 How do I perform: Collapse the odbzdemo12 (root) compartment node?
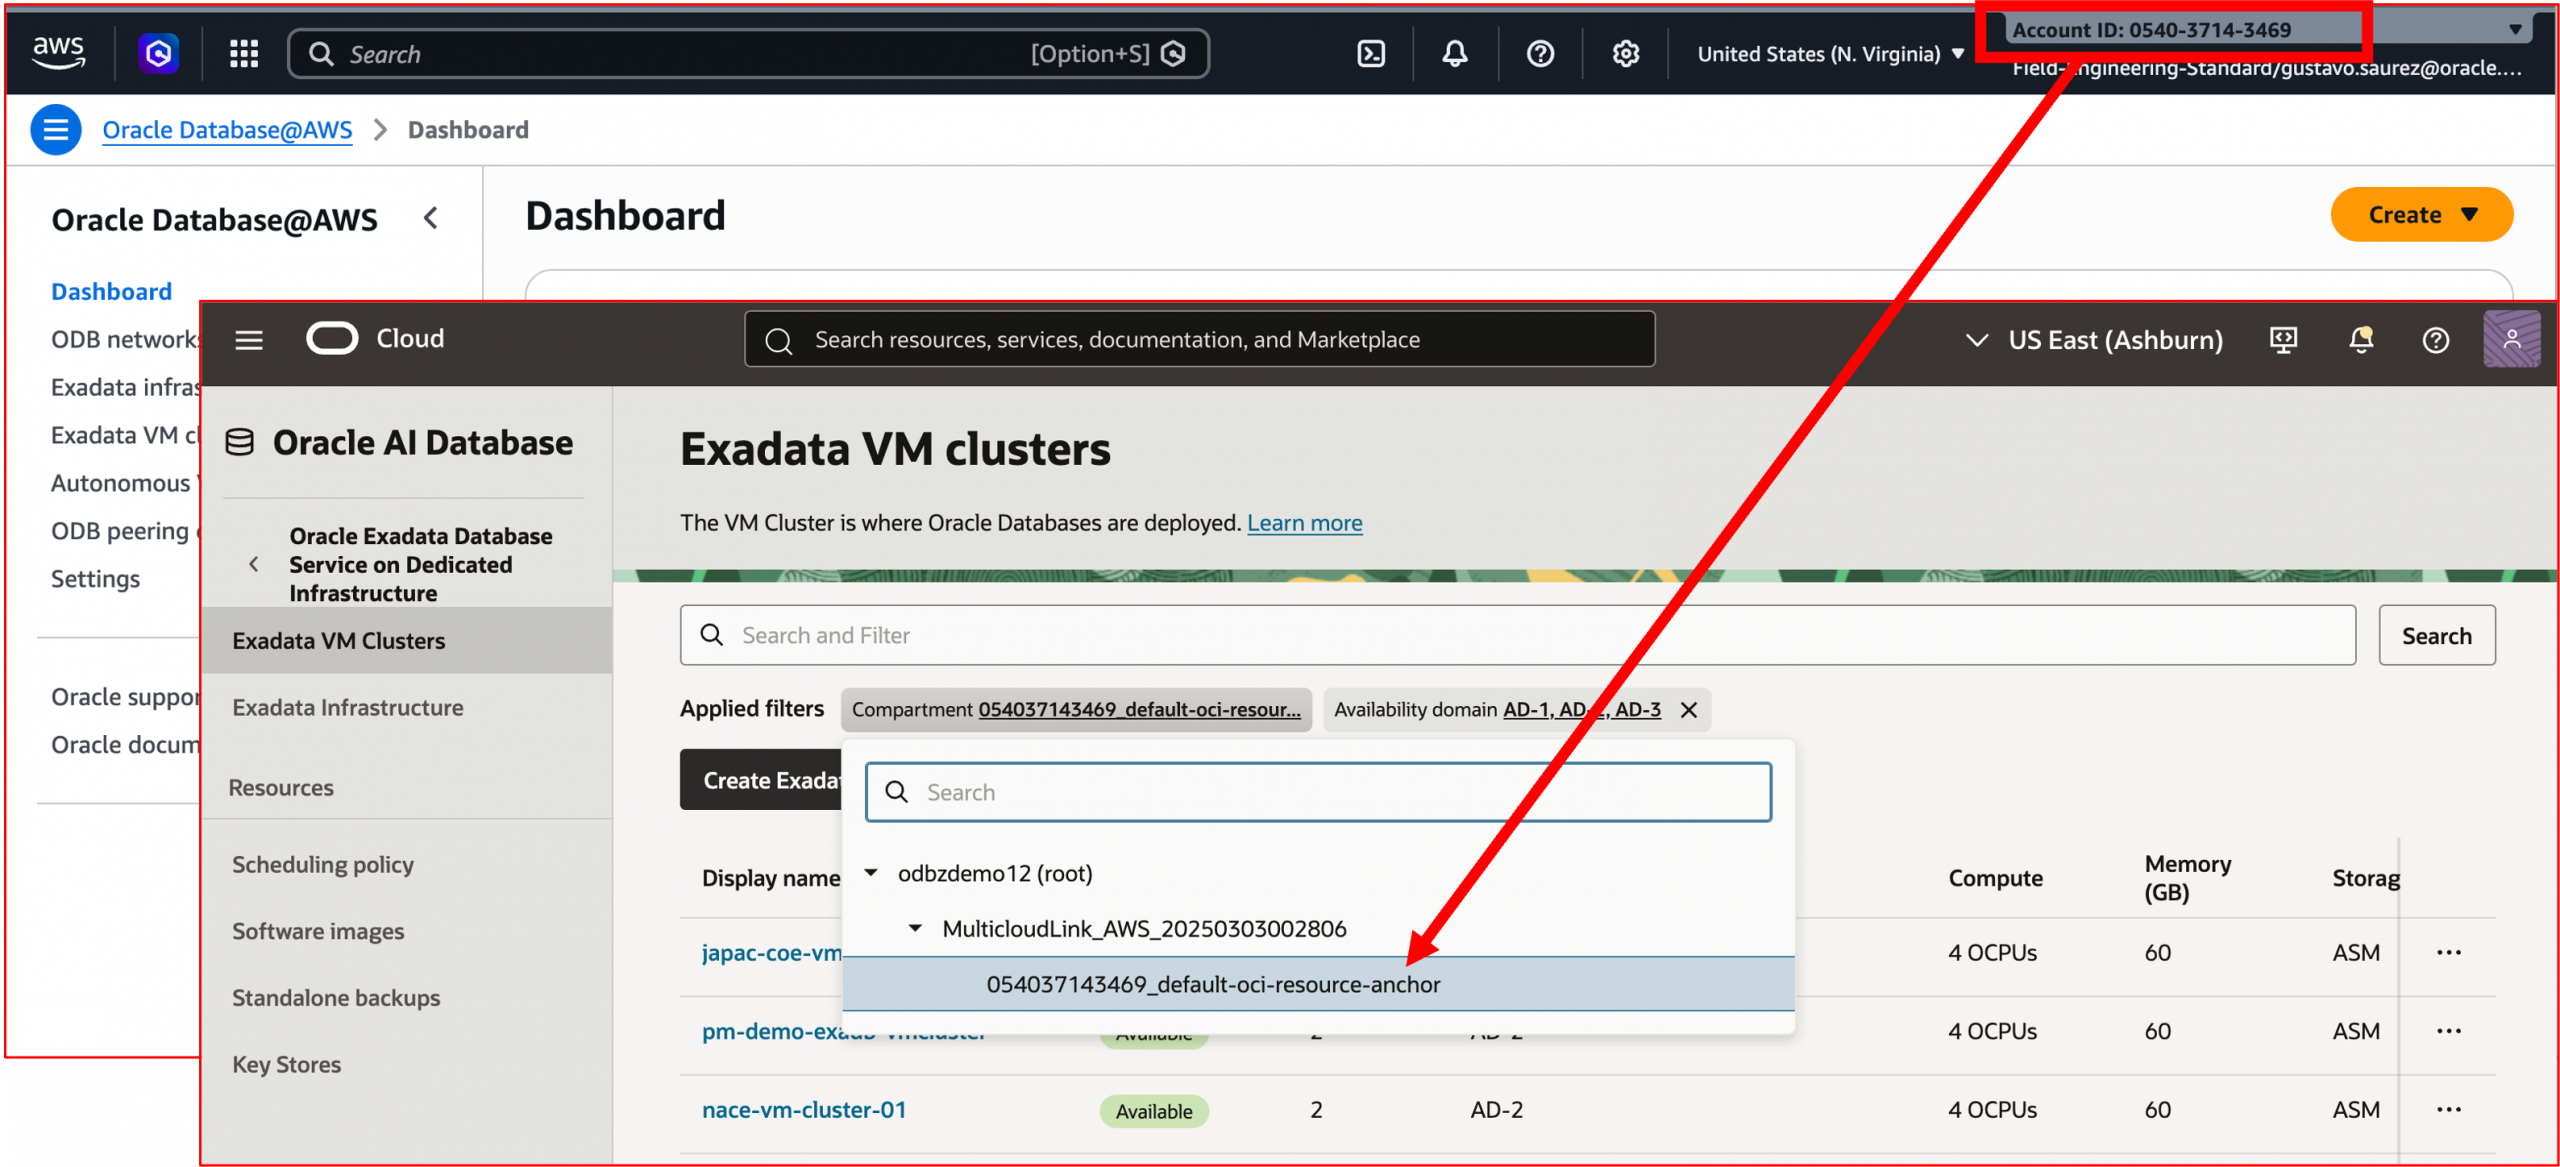point(871,872)
